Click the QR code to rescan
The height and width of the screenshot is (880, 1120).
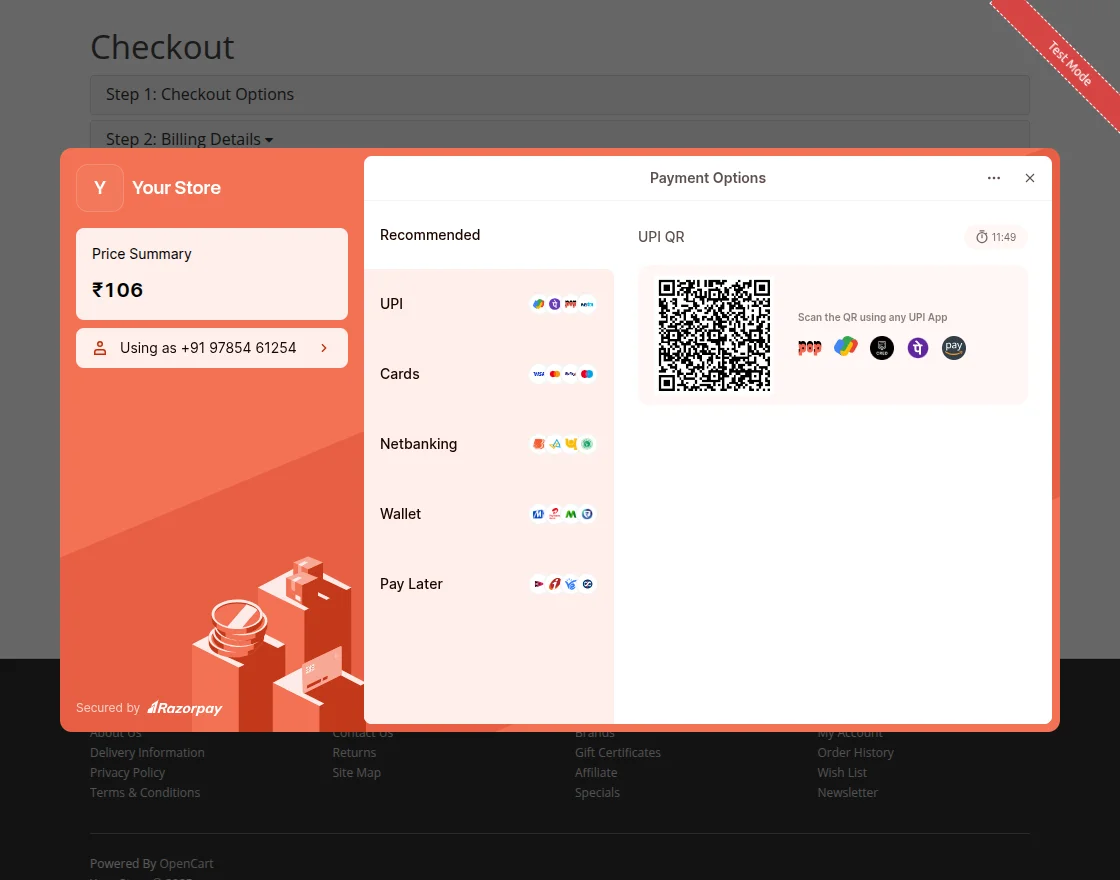pyautogui.click(x=714, y=334)
